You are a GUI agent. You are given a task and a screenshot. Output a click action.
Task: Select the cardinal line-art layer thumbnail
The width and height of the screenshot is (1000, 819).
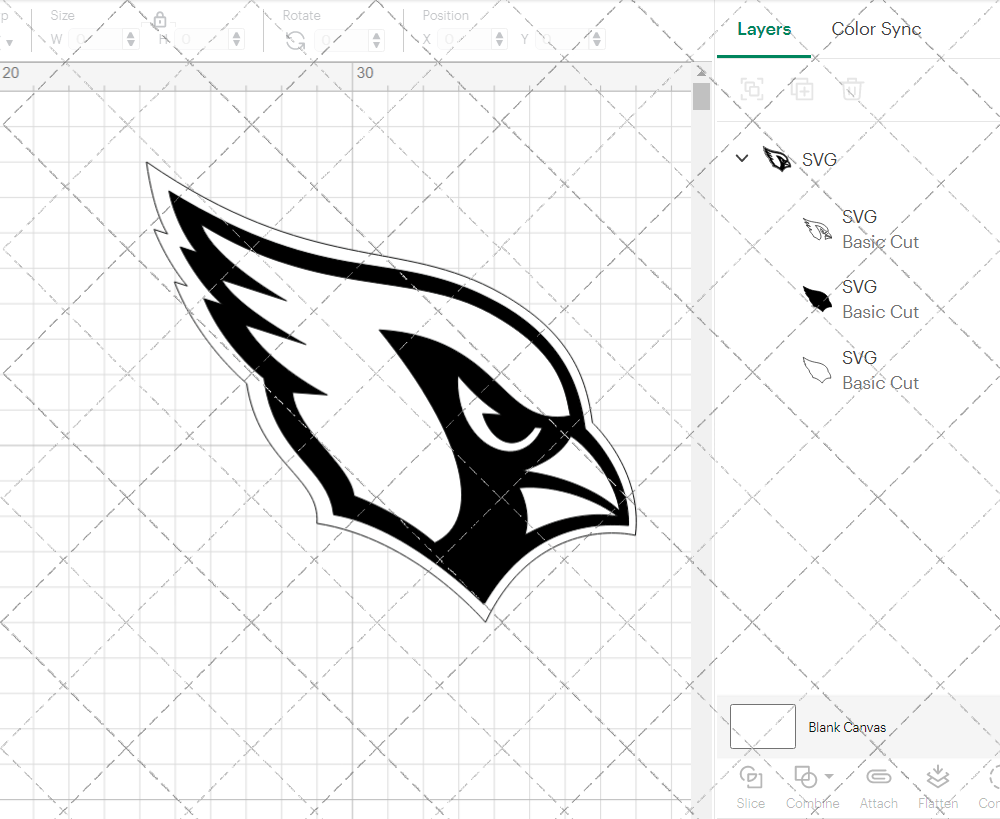817,229
